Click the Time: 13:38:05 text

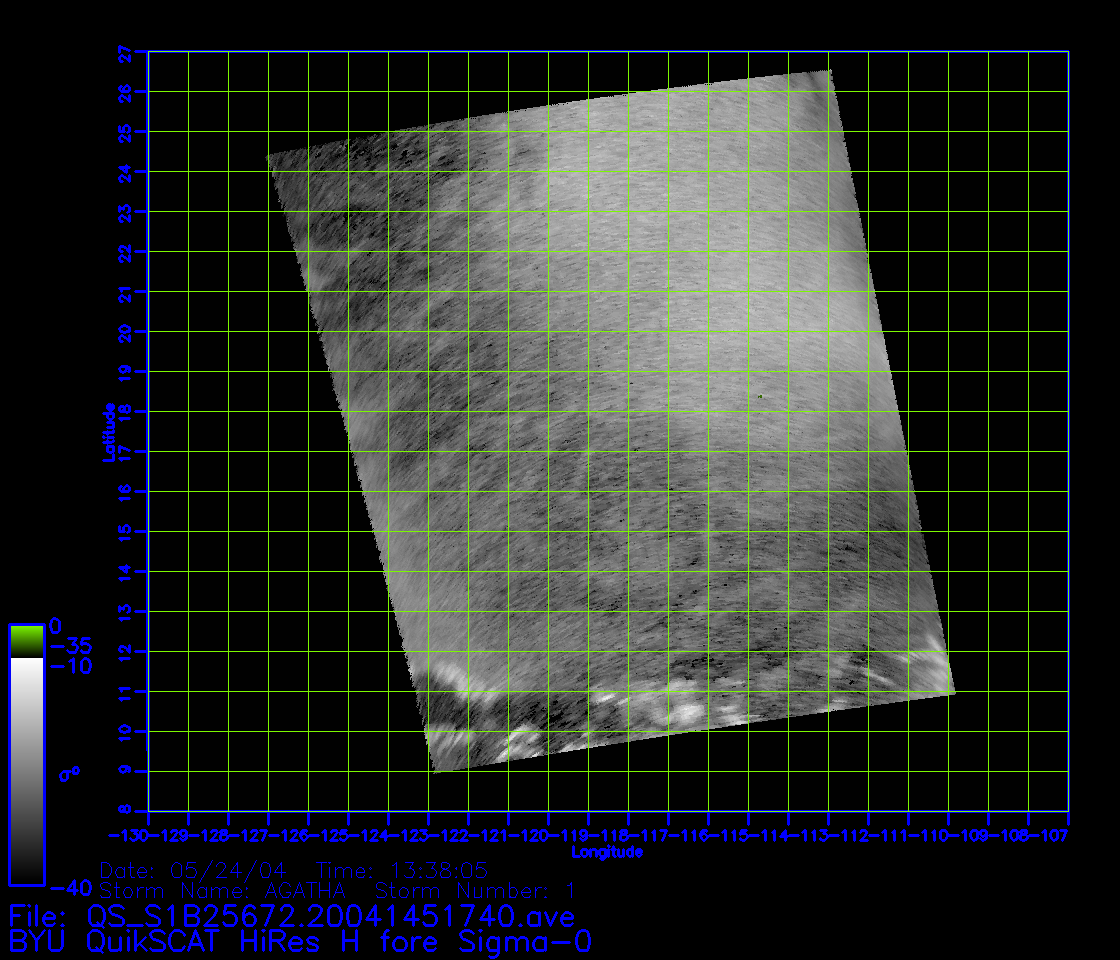pos(401,870)
